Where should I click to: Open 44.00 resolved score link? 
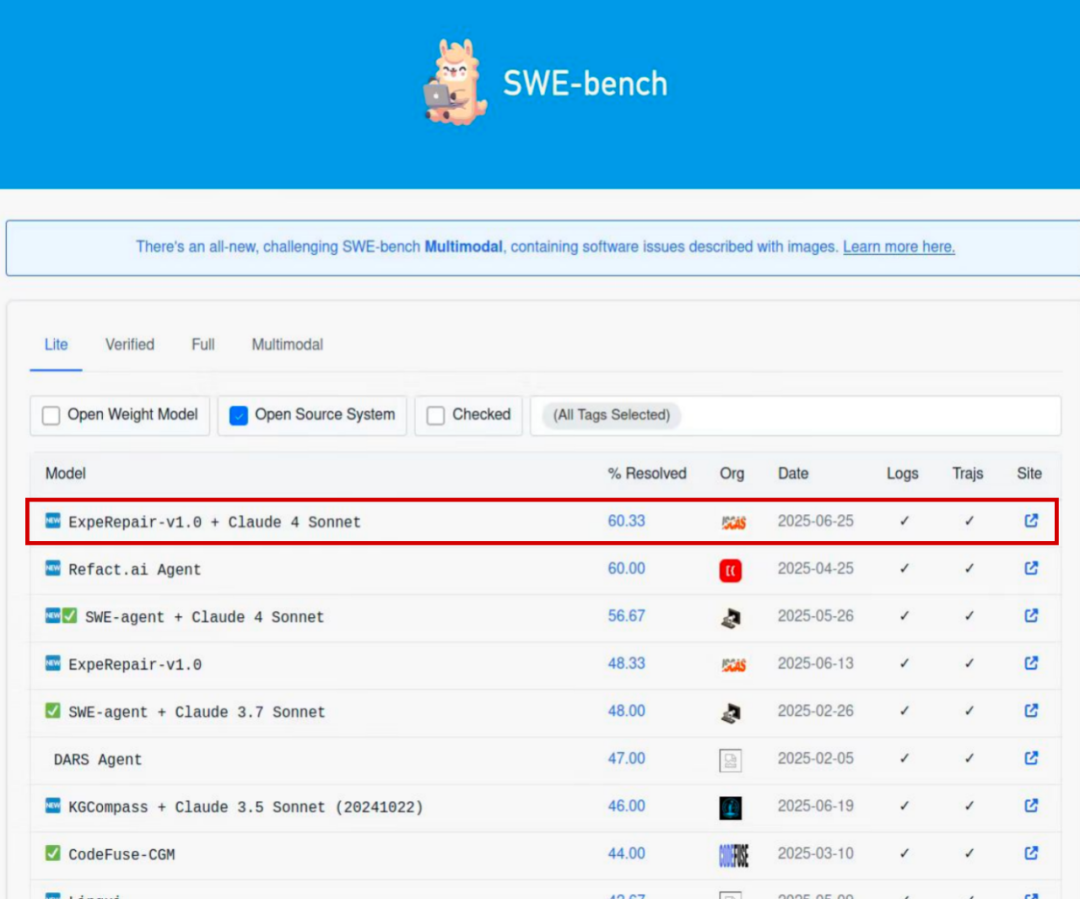point(626,854)
